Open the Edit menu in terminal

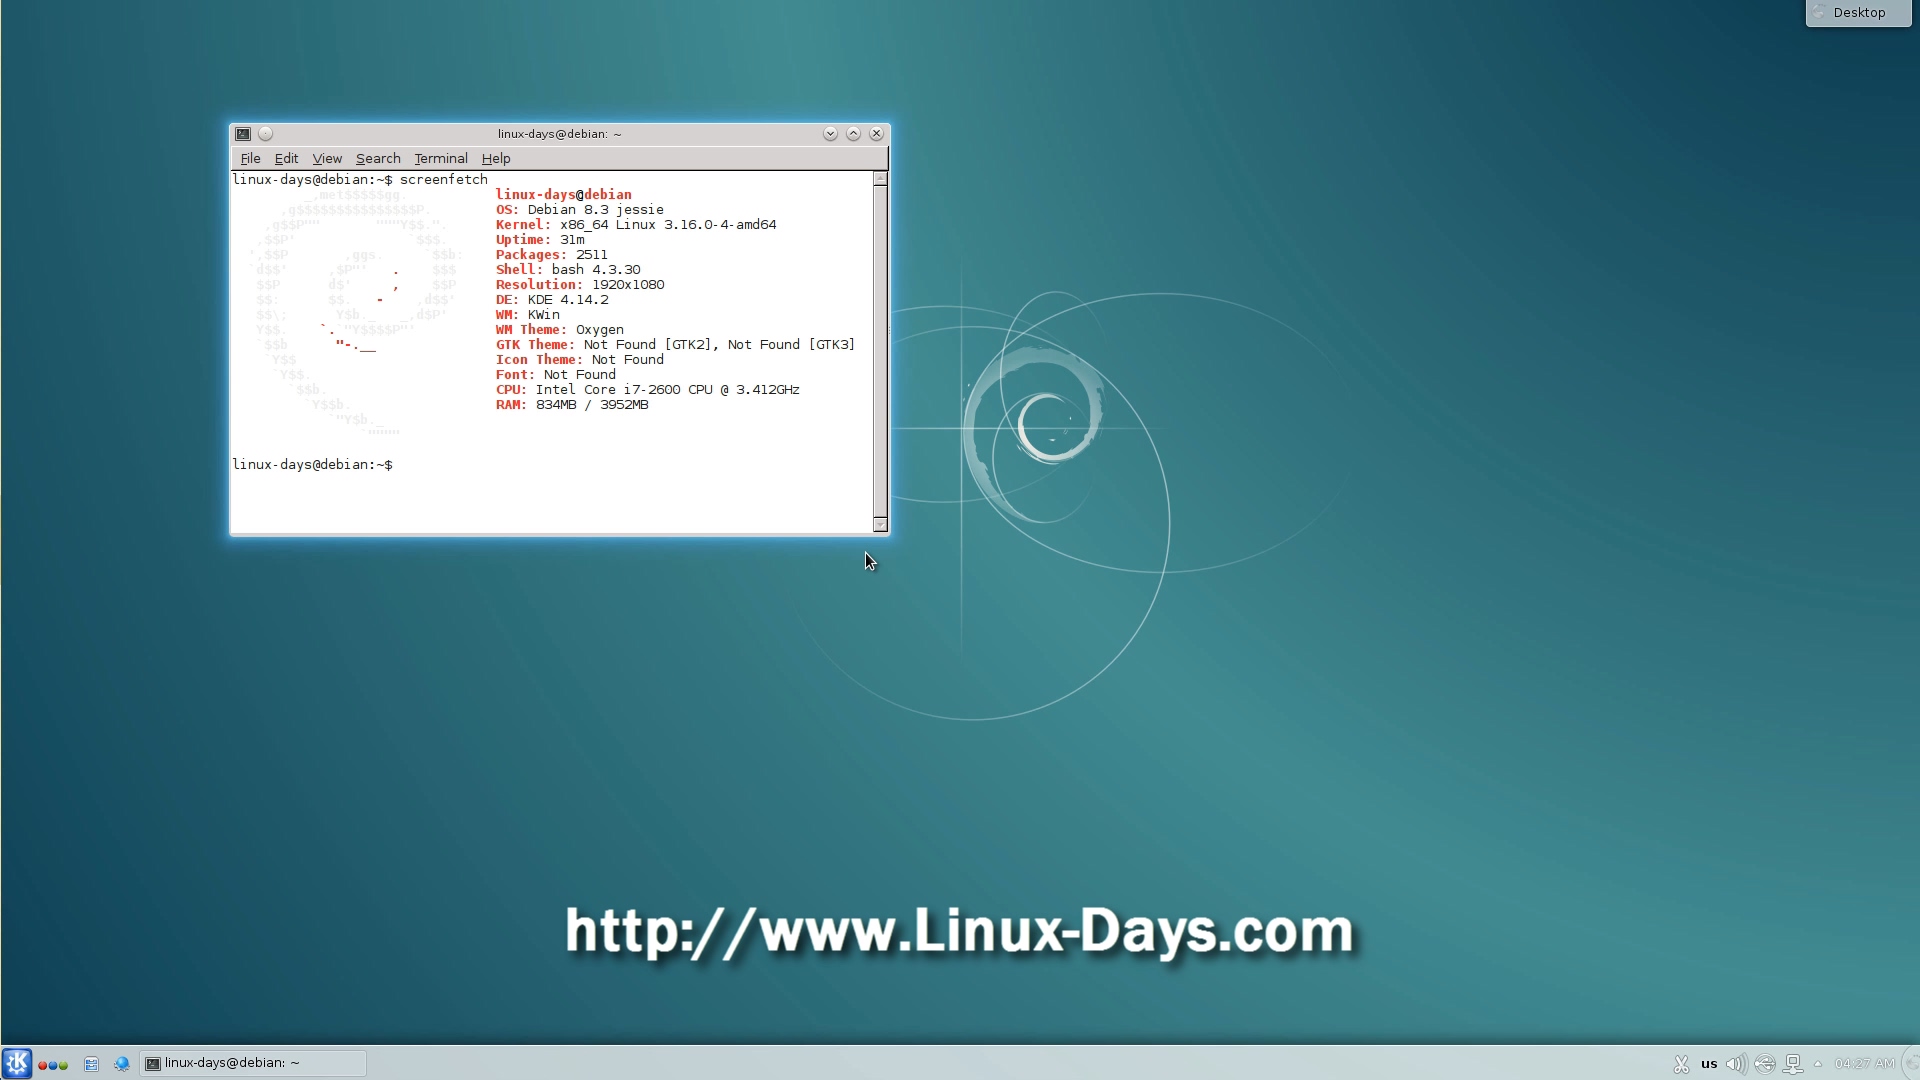pyautogui.click(x=286, y=158)
